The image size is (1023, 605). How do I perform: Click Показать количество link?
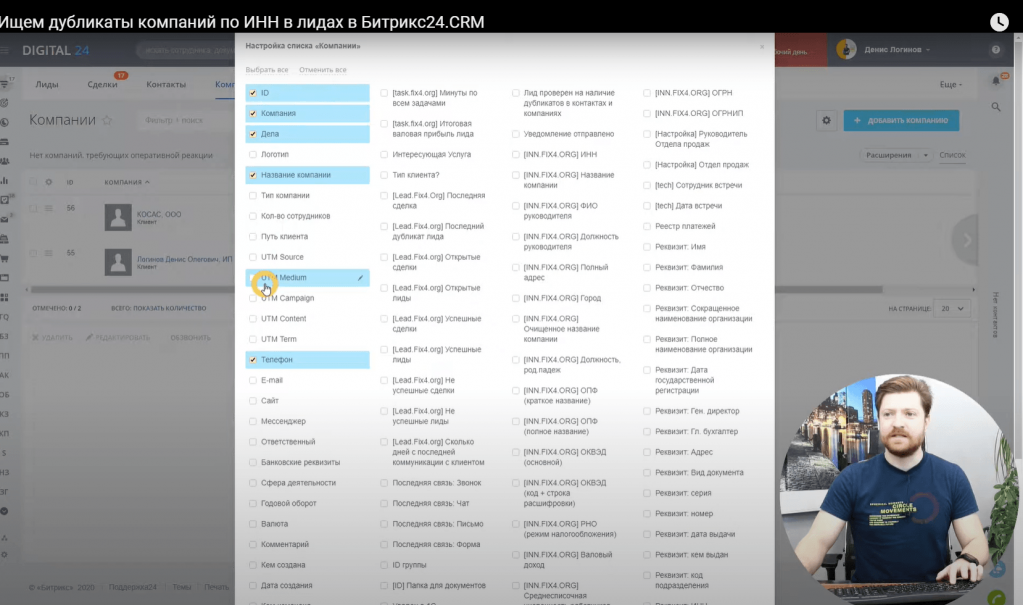170,308
